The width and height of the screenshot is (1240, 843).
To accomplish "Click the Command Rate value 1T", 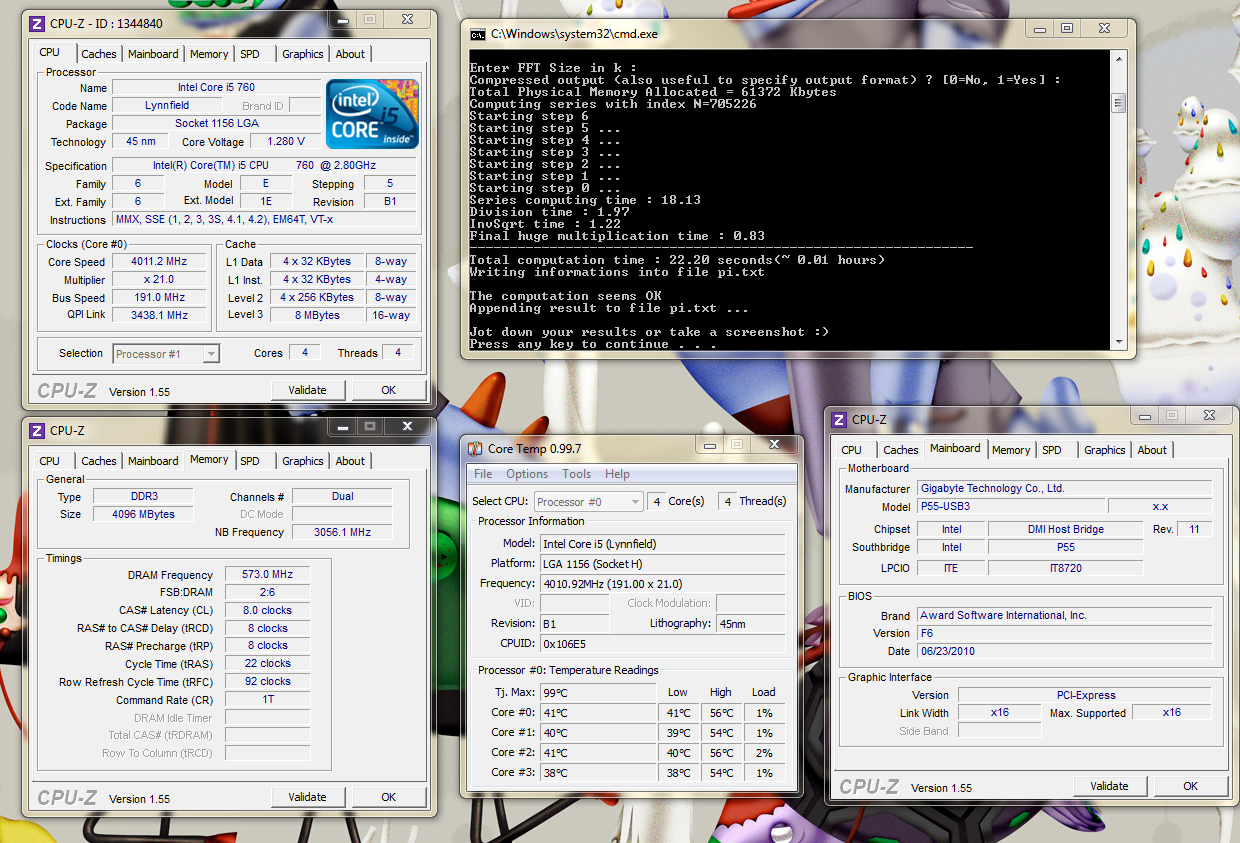I will click(x=268, y=699).
